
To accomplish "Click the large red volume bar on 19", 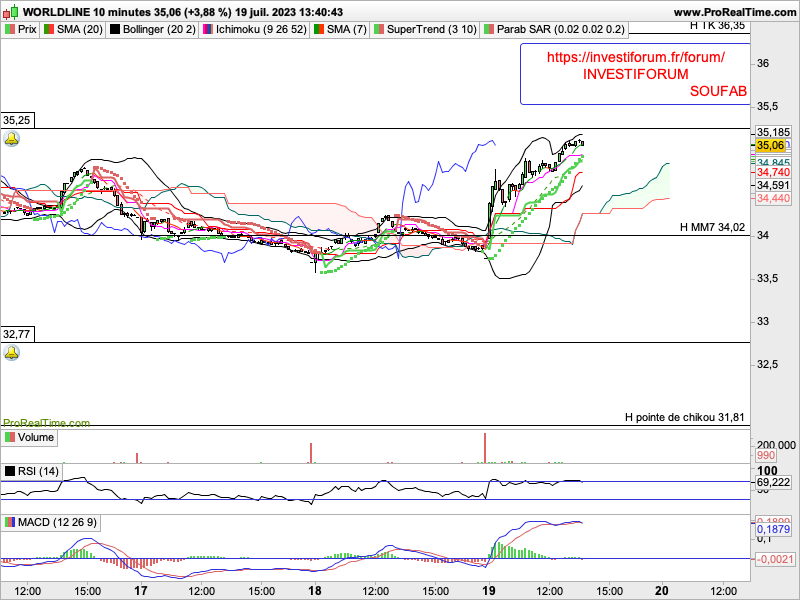I will coord(485,448).
